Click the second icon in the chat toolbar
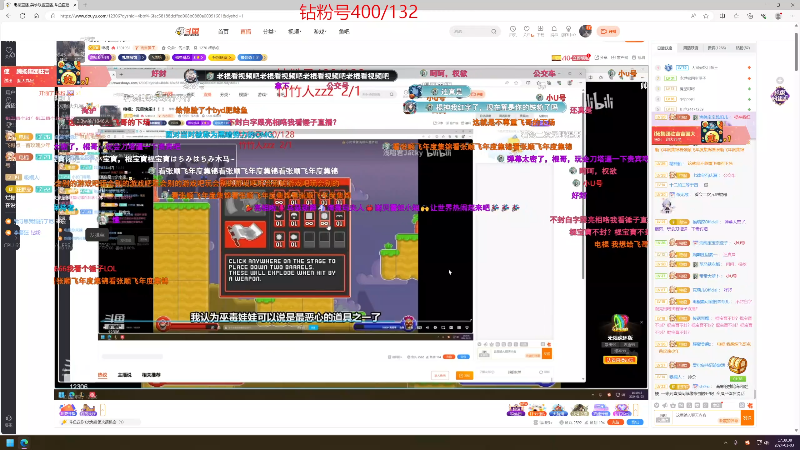Screen dimensions: 800x450 665,405
